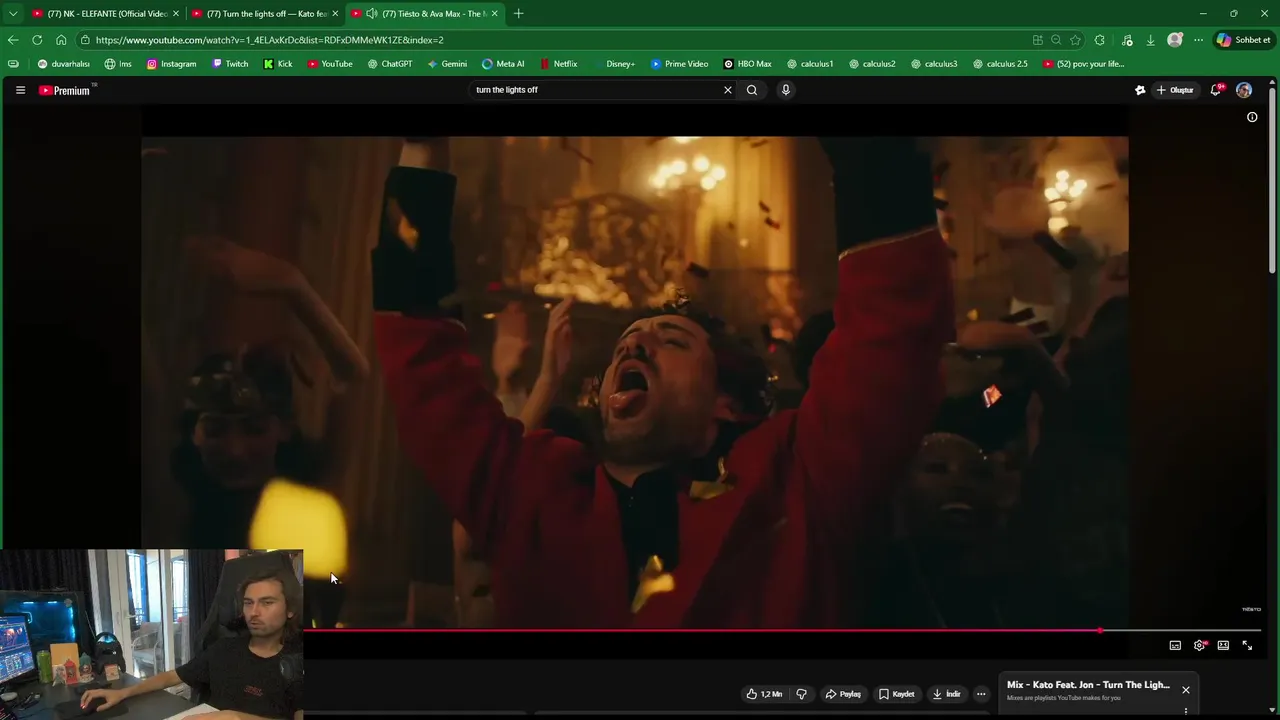The image size is (1280, 720).
Task: Click the Kaydet save button
Action: coord(897,694)
